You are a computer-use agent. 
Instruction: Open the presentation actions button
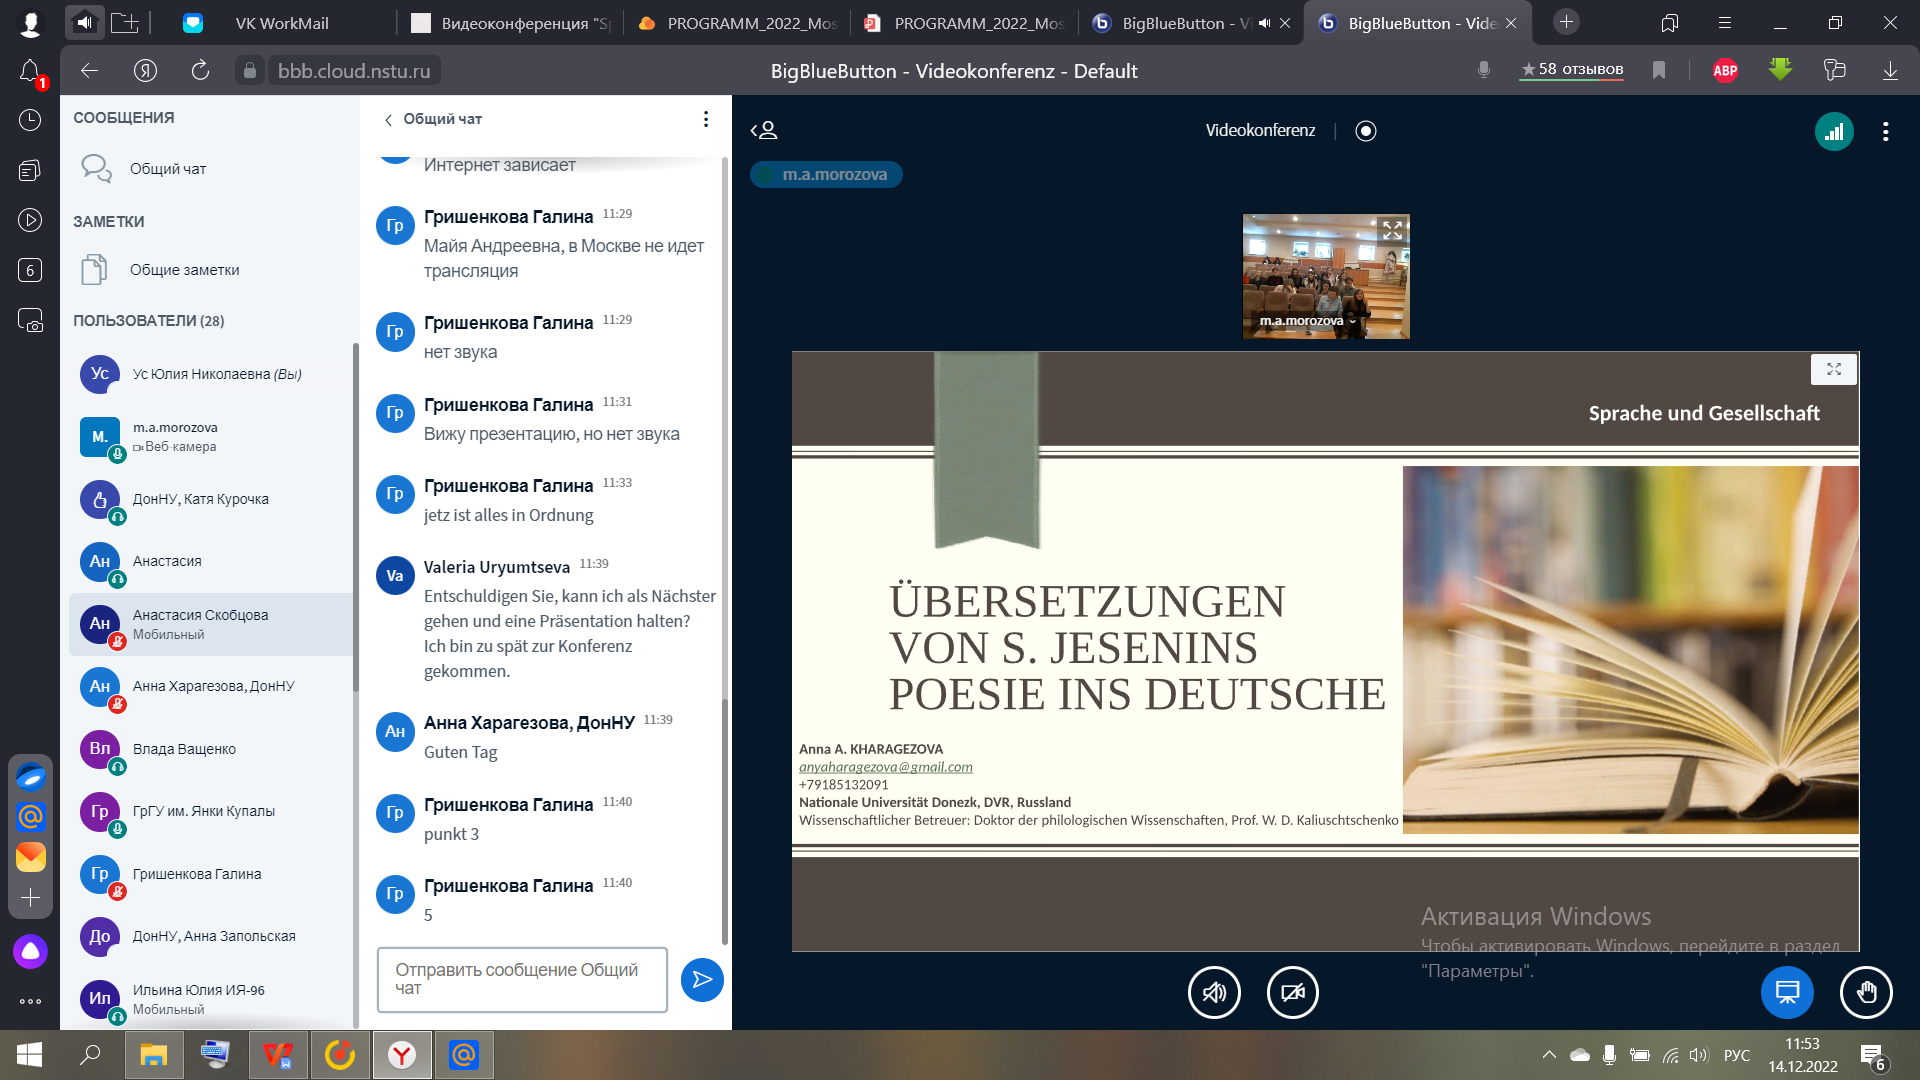1787,992
